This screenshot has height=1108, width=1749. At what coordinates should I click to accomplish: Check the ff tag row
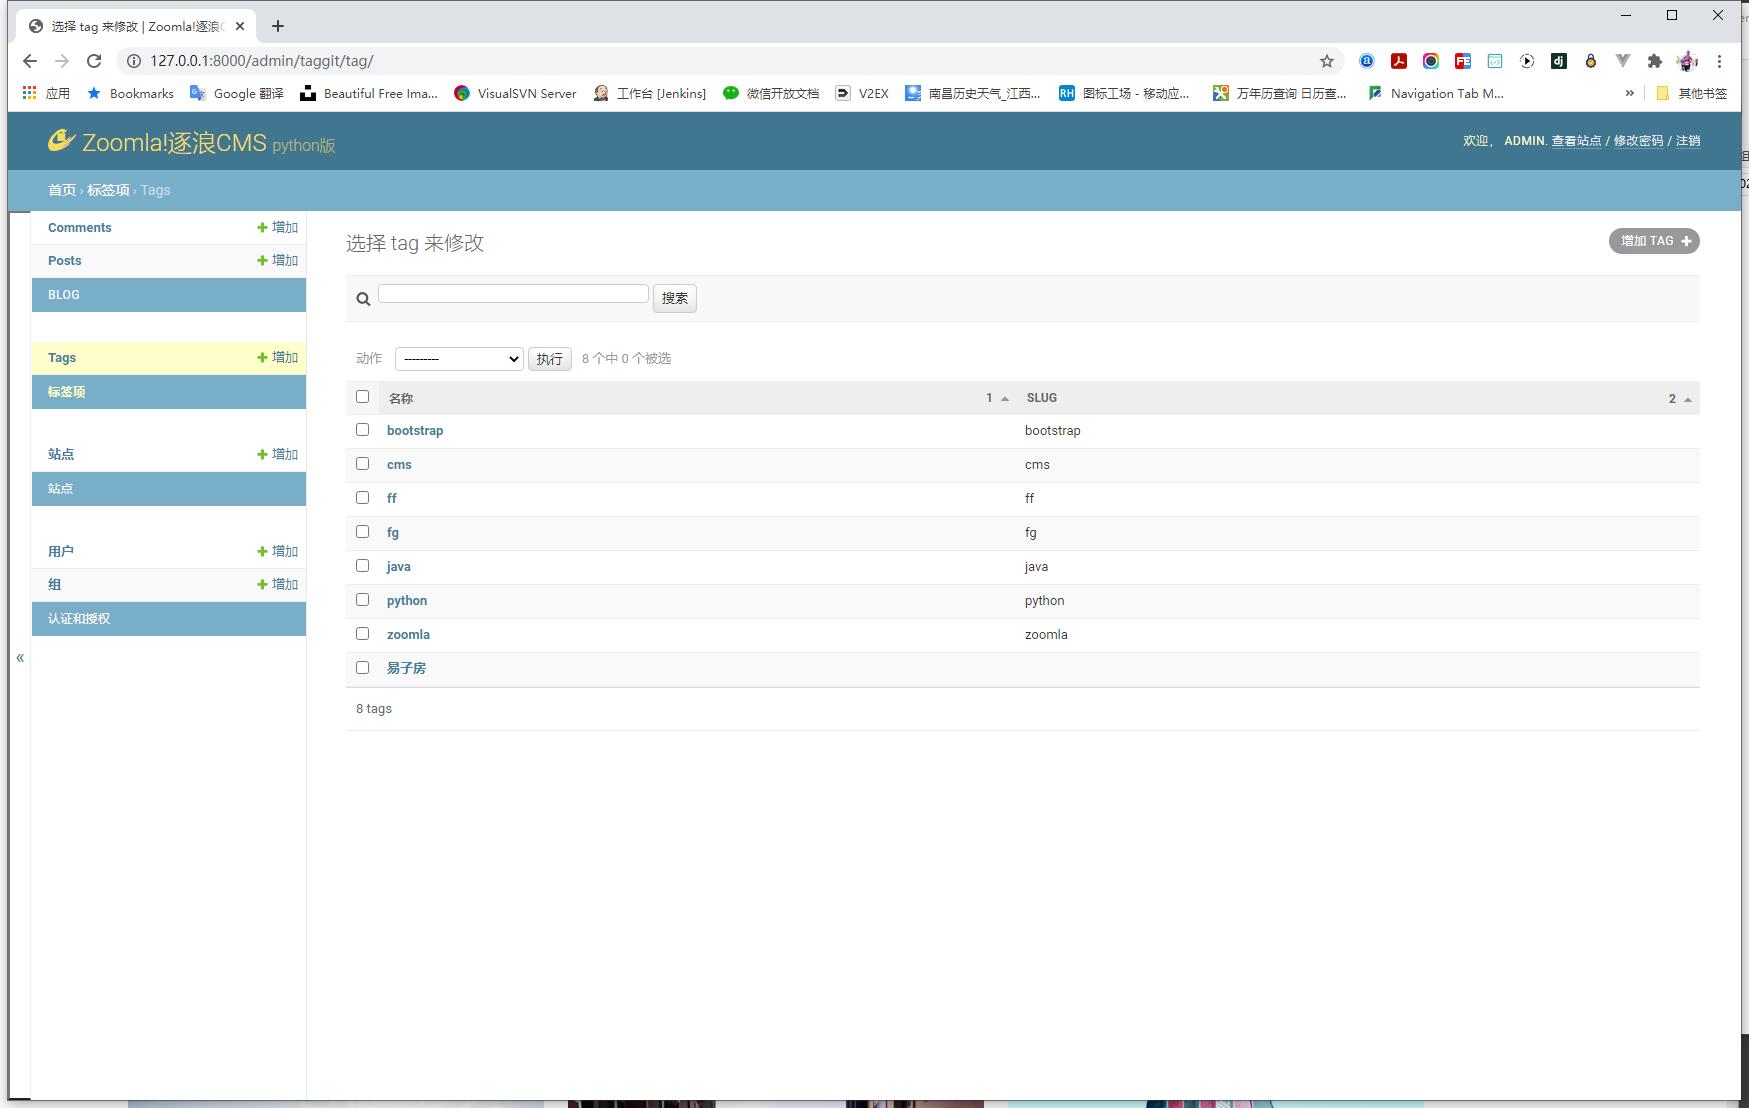click(362, 498)
